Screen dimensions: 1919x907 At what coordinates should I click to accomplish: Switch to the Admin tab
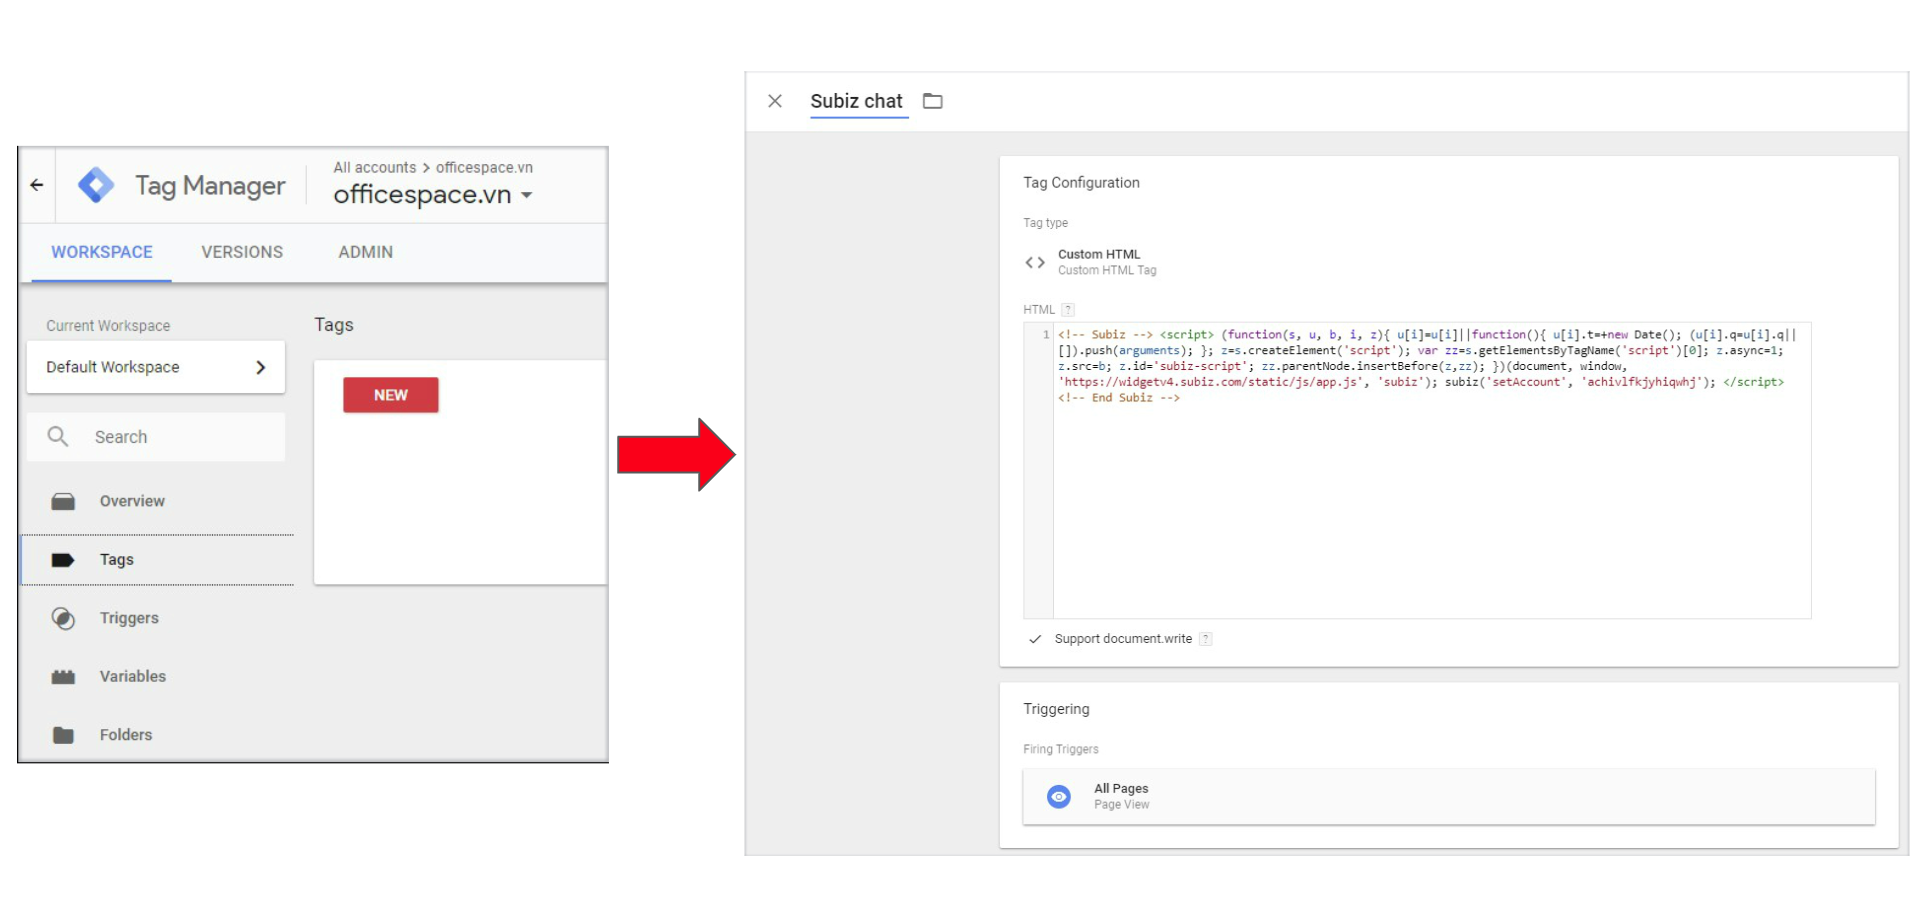pos(365,252)
